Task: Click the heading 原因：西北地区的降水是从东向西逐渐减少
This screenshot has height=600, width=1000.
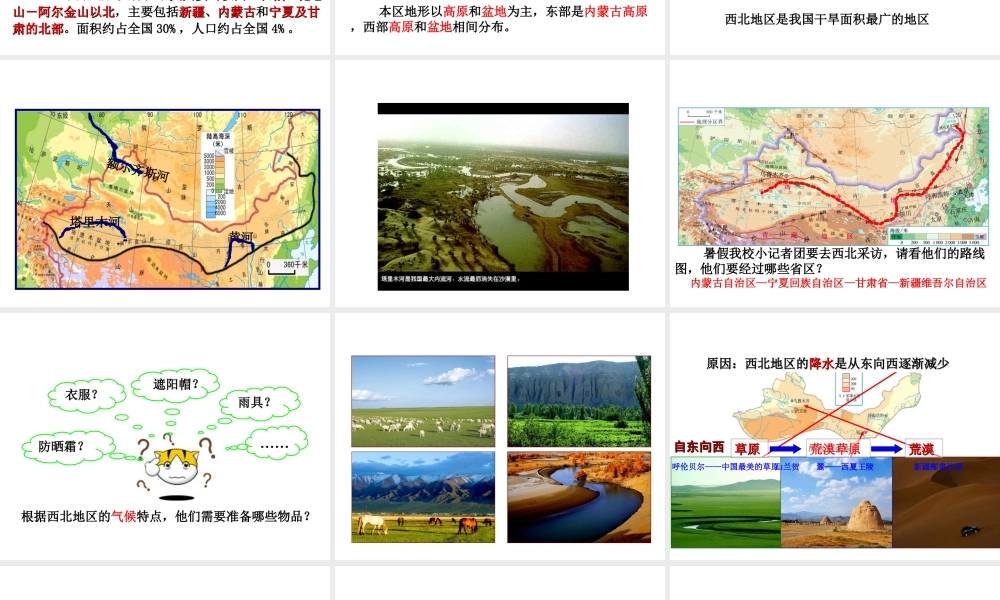Action: [x=827, y=363]
